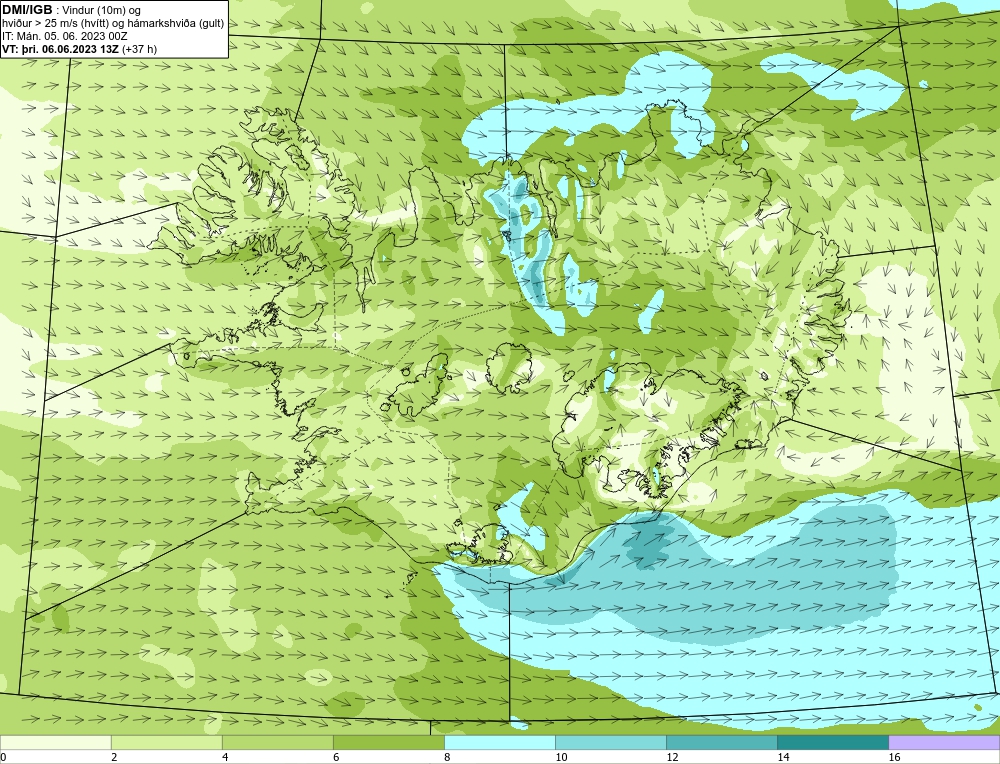Click the 2–4 m/s light green legend swatch

coord(166,742)
